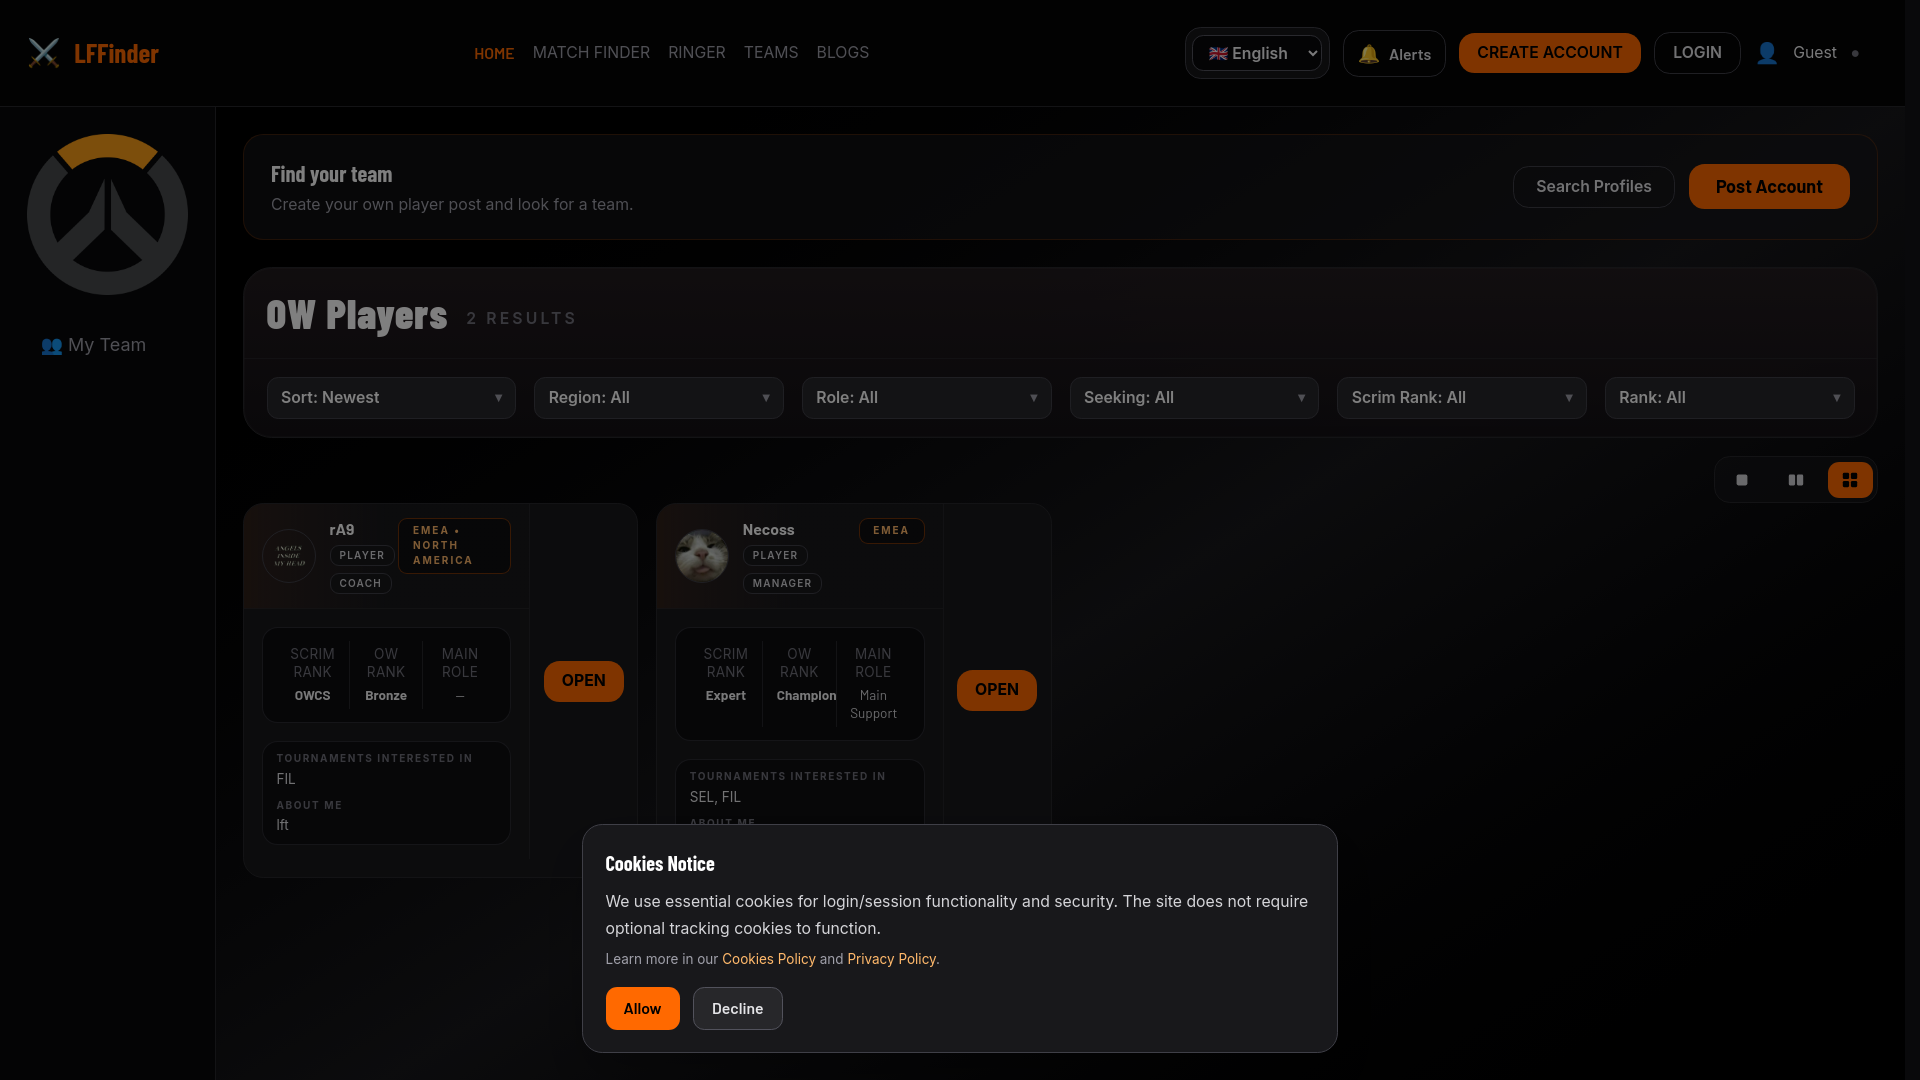Open the My Team sidebar link
This screenshot has height=1080, width=1920.
click(94, 345)
